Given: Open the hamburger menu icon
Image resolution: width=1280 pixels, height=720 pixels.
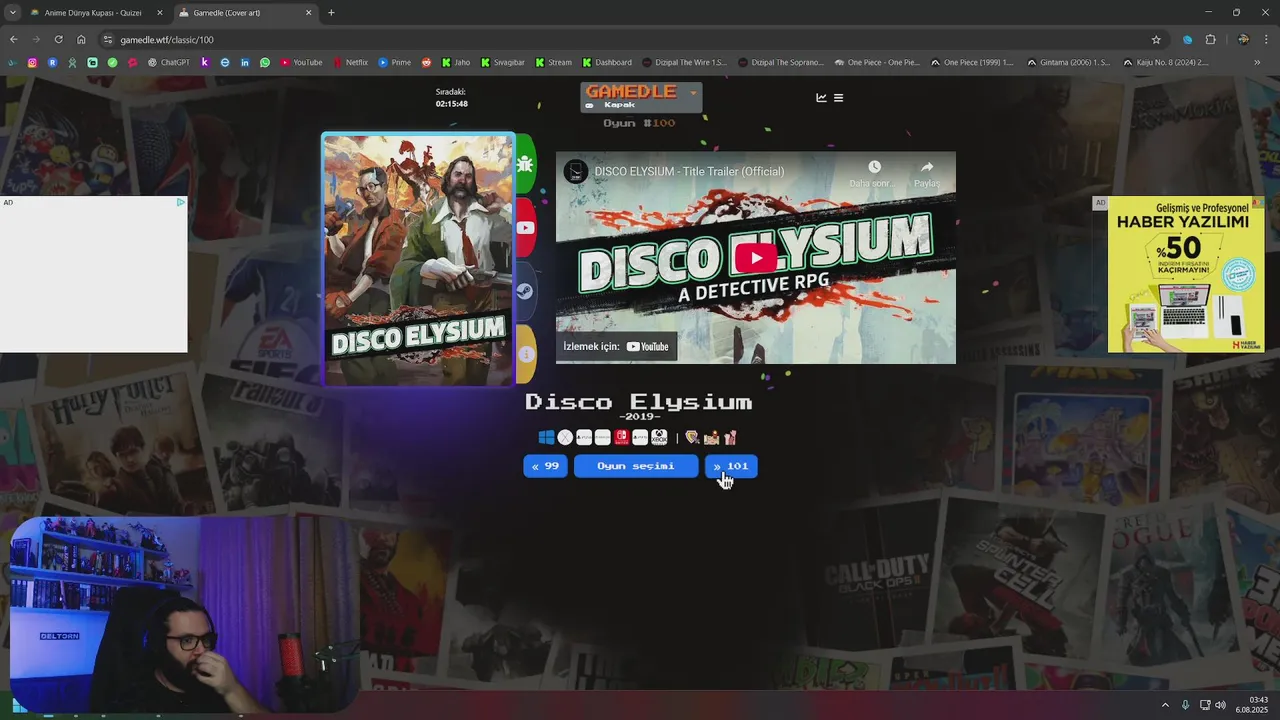Looking at the screenshot, I should pyautogui.click(x=838, y=98).
